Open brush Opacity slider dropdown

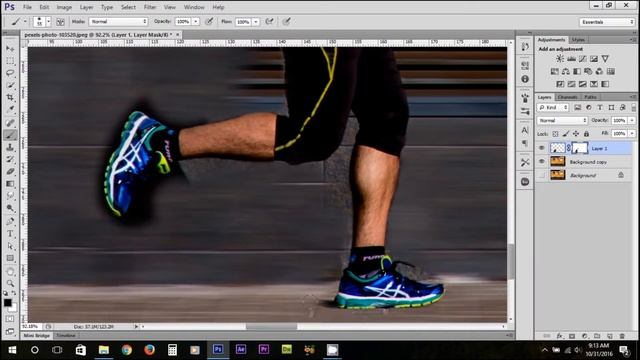(196, 22)
